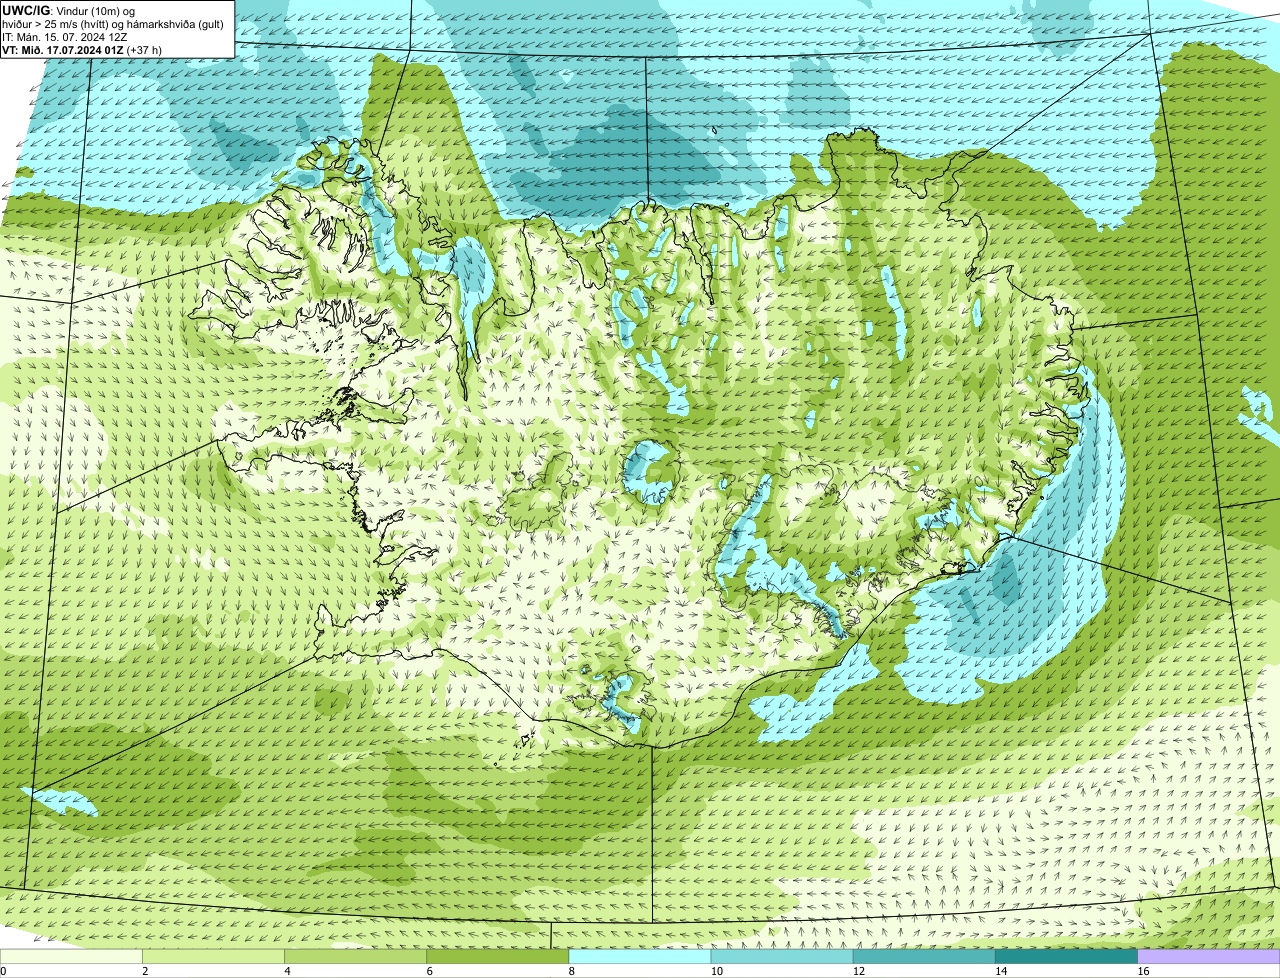Viewport: 1280px width, 978px height.
Task: Click the lavender legend swatch above 16 m/s
Action: [x=1209, y=957]
